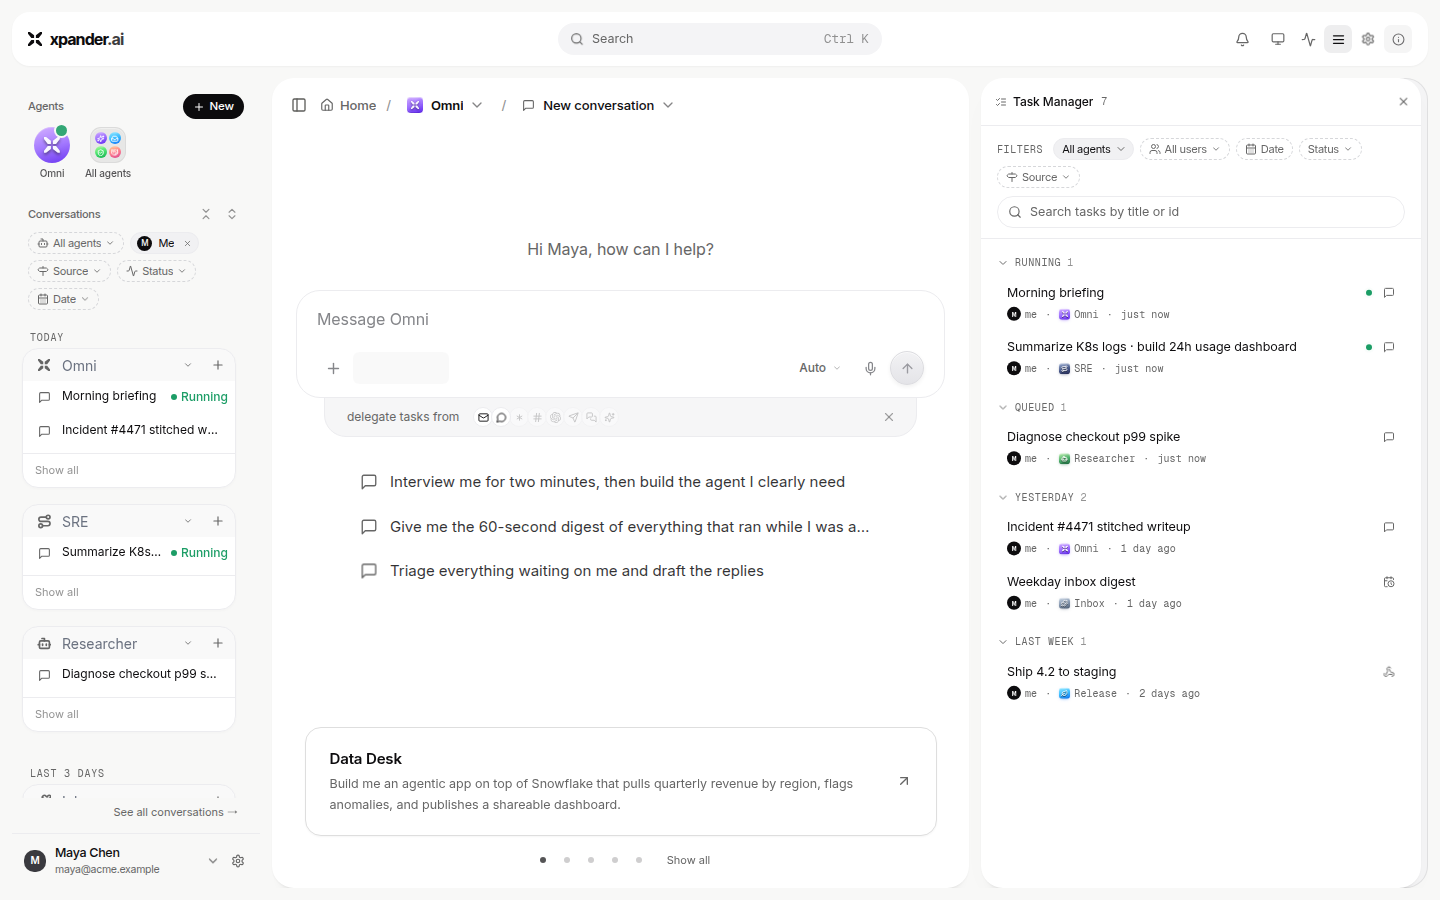Open All agents filter in Task Manager
1440x900 pixels.
[1093, 149]
